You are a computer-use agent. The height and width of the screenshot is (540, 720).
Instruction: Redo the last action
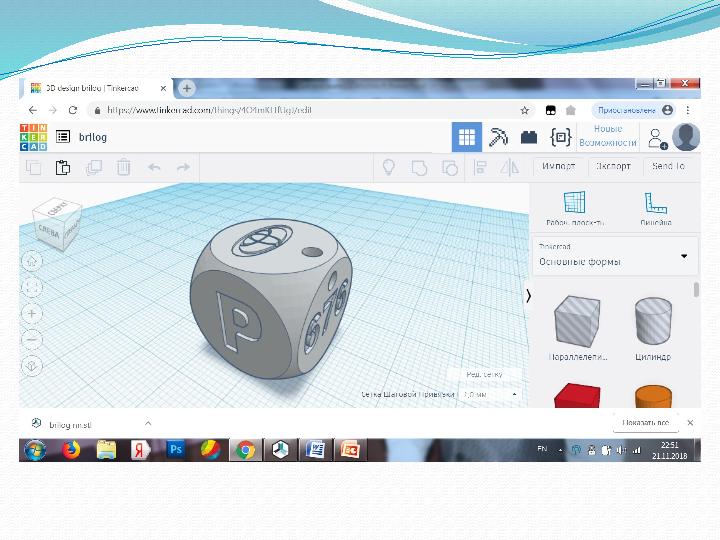click(184, 167)
